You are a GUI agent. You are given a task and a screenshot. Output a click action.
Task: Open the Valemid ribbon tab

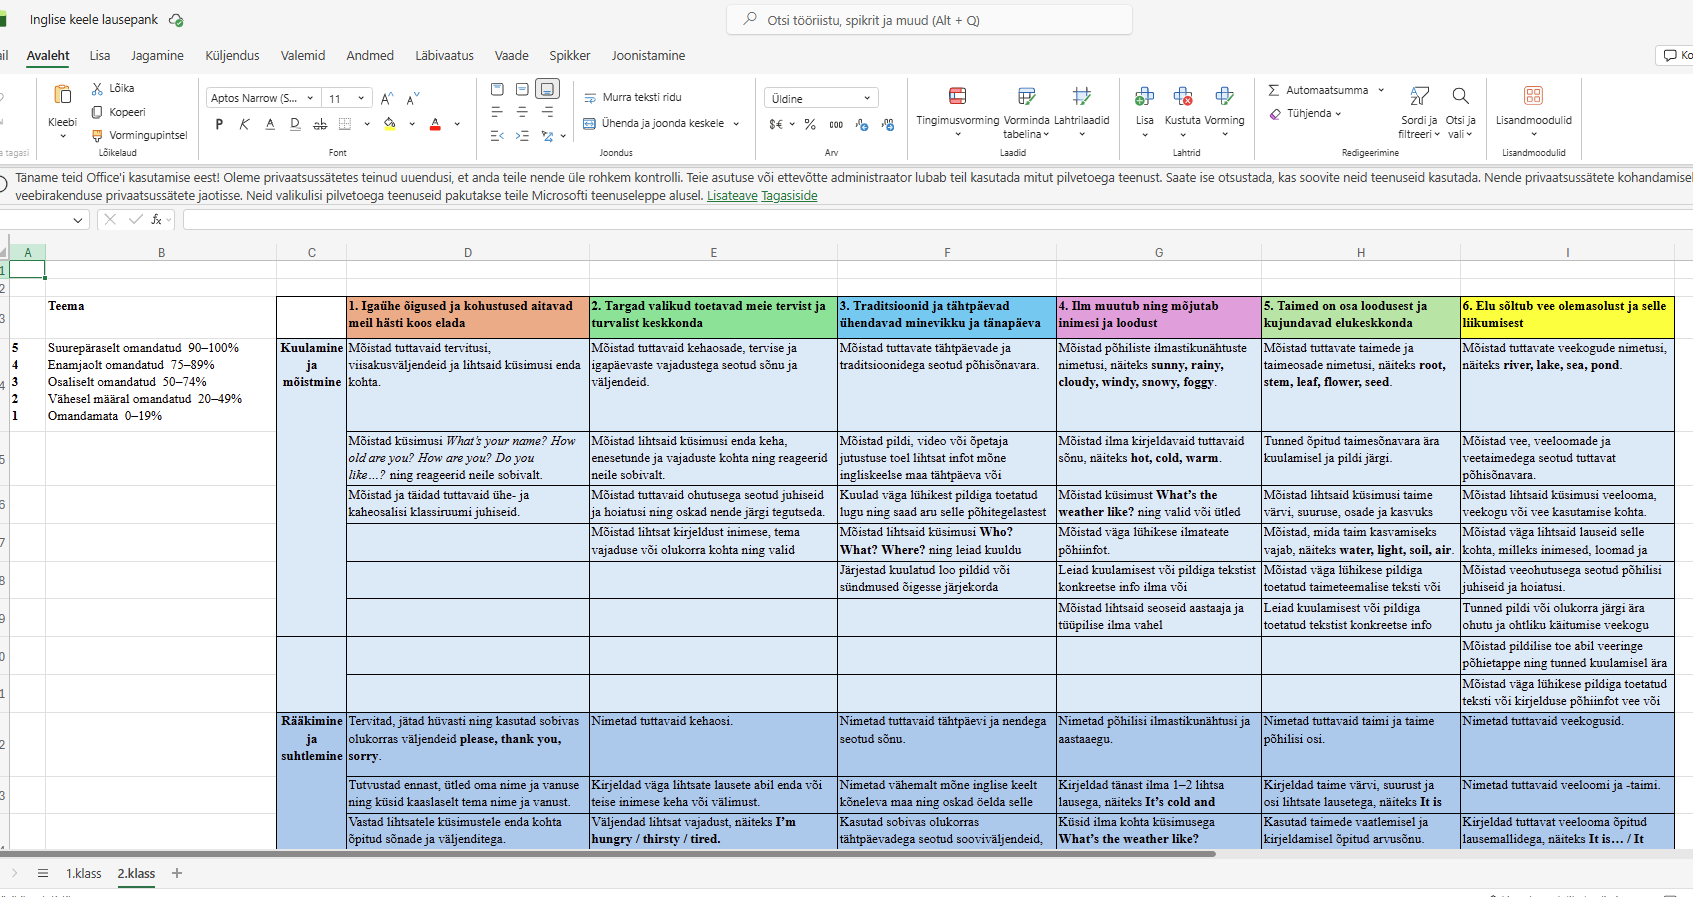click(303, 56)
